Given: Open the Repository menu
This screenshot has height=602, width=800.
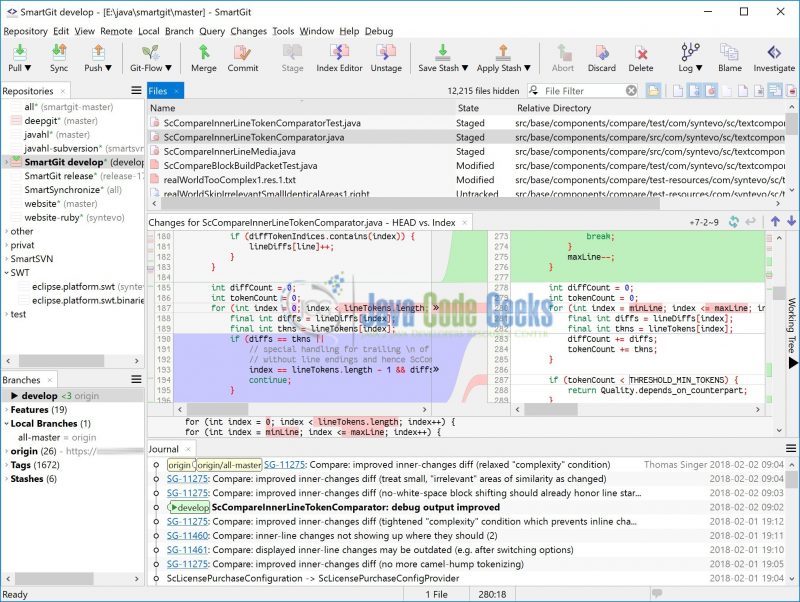Looking at the screenshot, I should click(x=25, y=31).
